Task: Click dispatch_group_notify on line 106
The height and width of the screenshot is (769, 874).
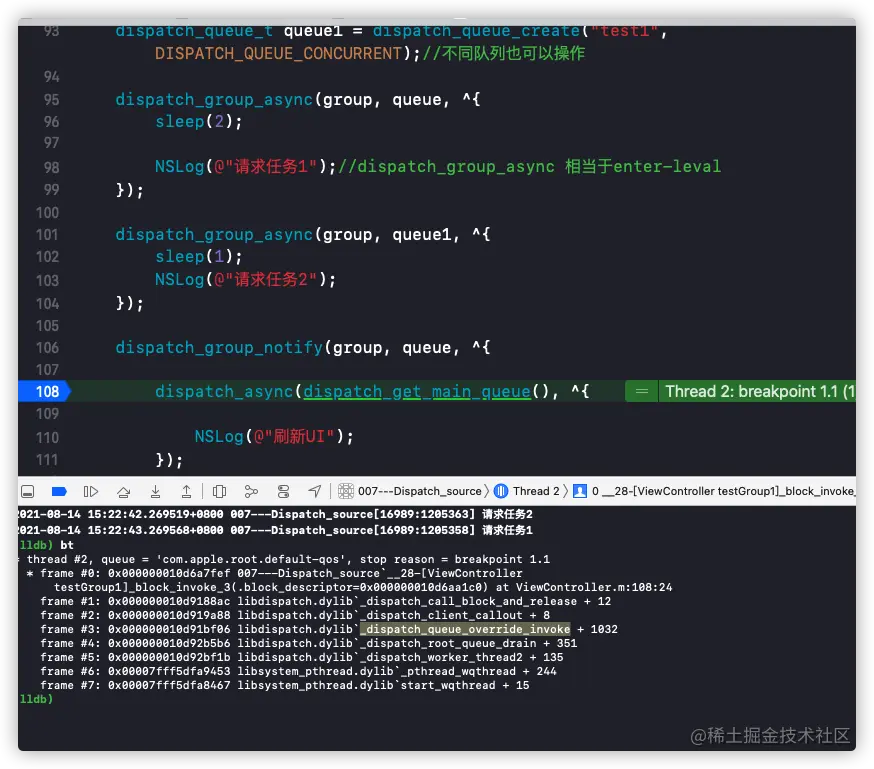Action: pyautogui.click(x=218, y=348)
